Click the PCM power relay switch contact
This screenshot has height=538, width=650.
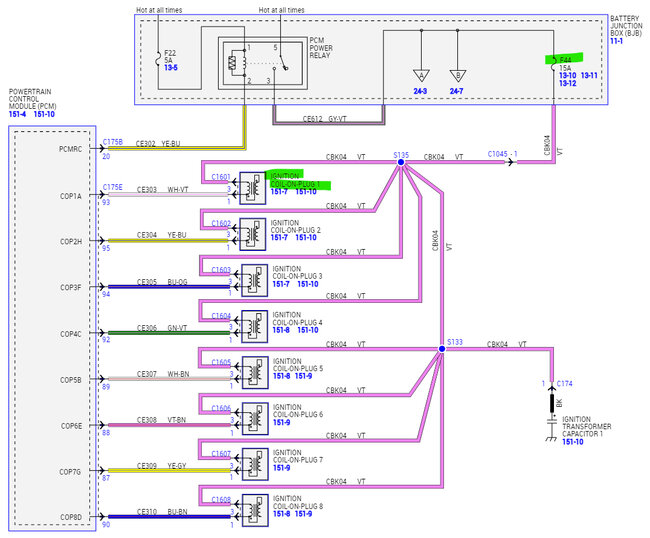[x=283, y=64]
